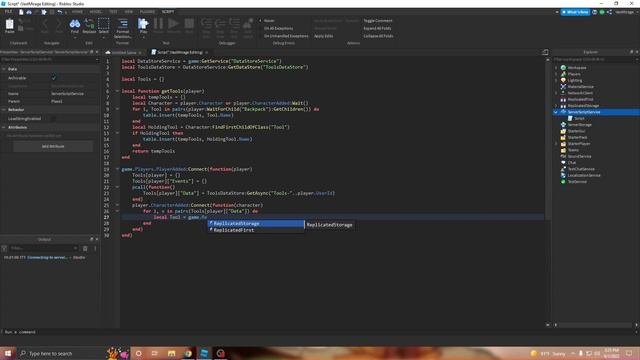Click the Paste clipboard icon
This screenshot has height=360, width=640.
click(9, 25)
